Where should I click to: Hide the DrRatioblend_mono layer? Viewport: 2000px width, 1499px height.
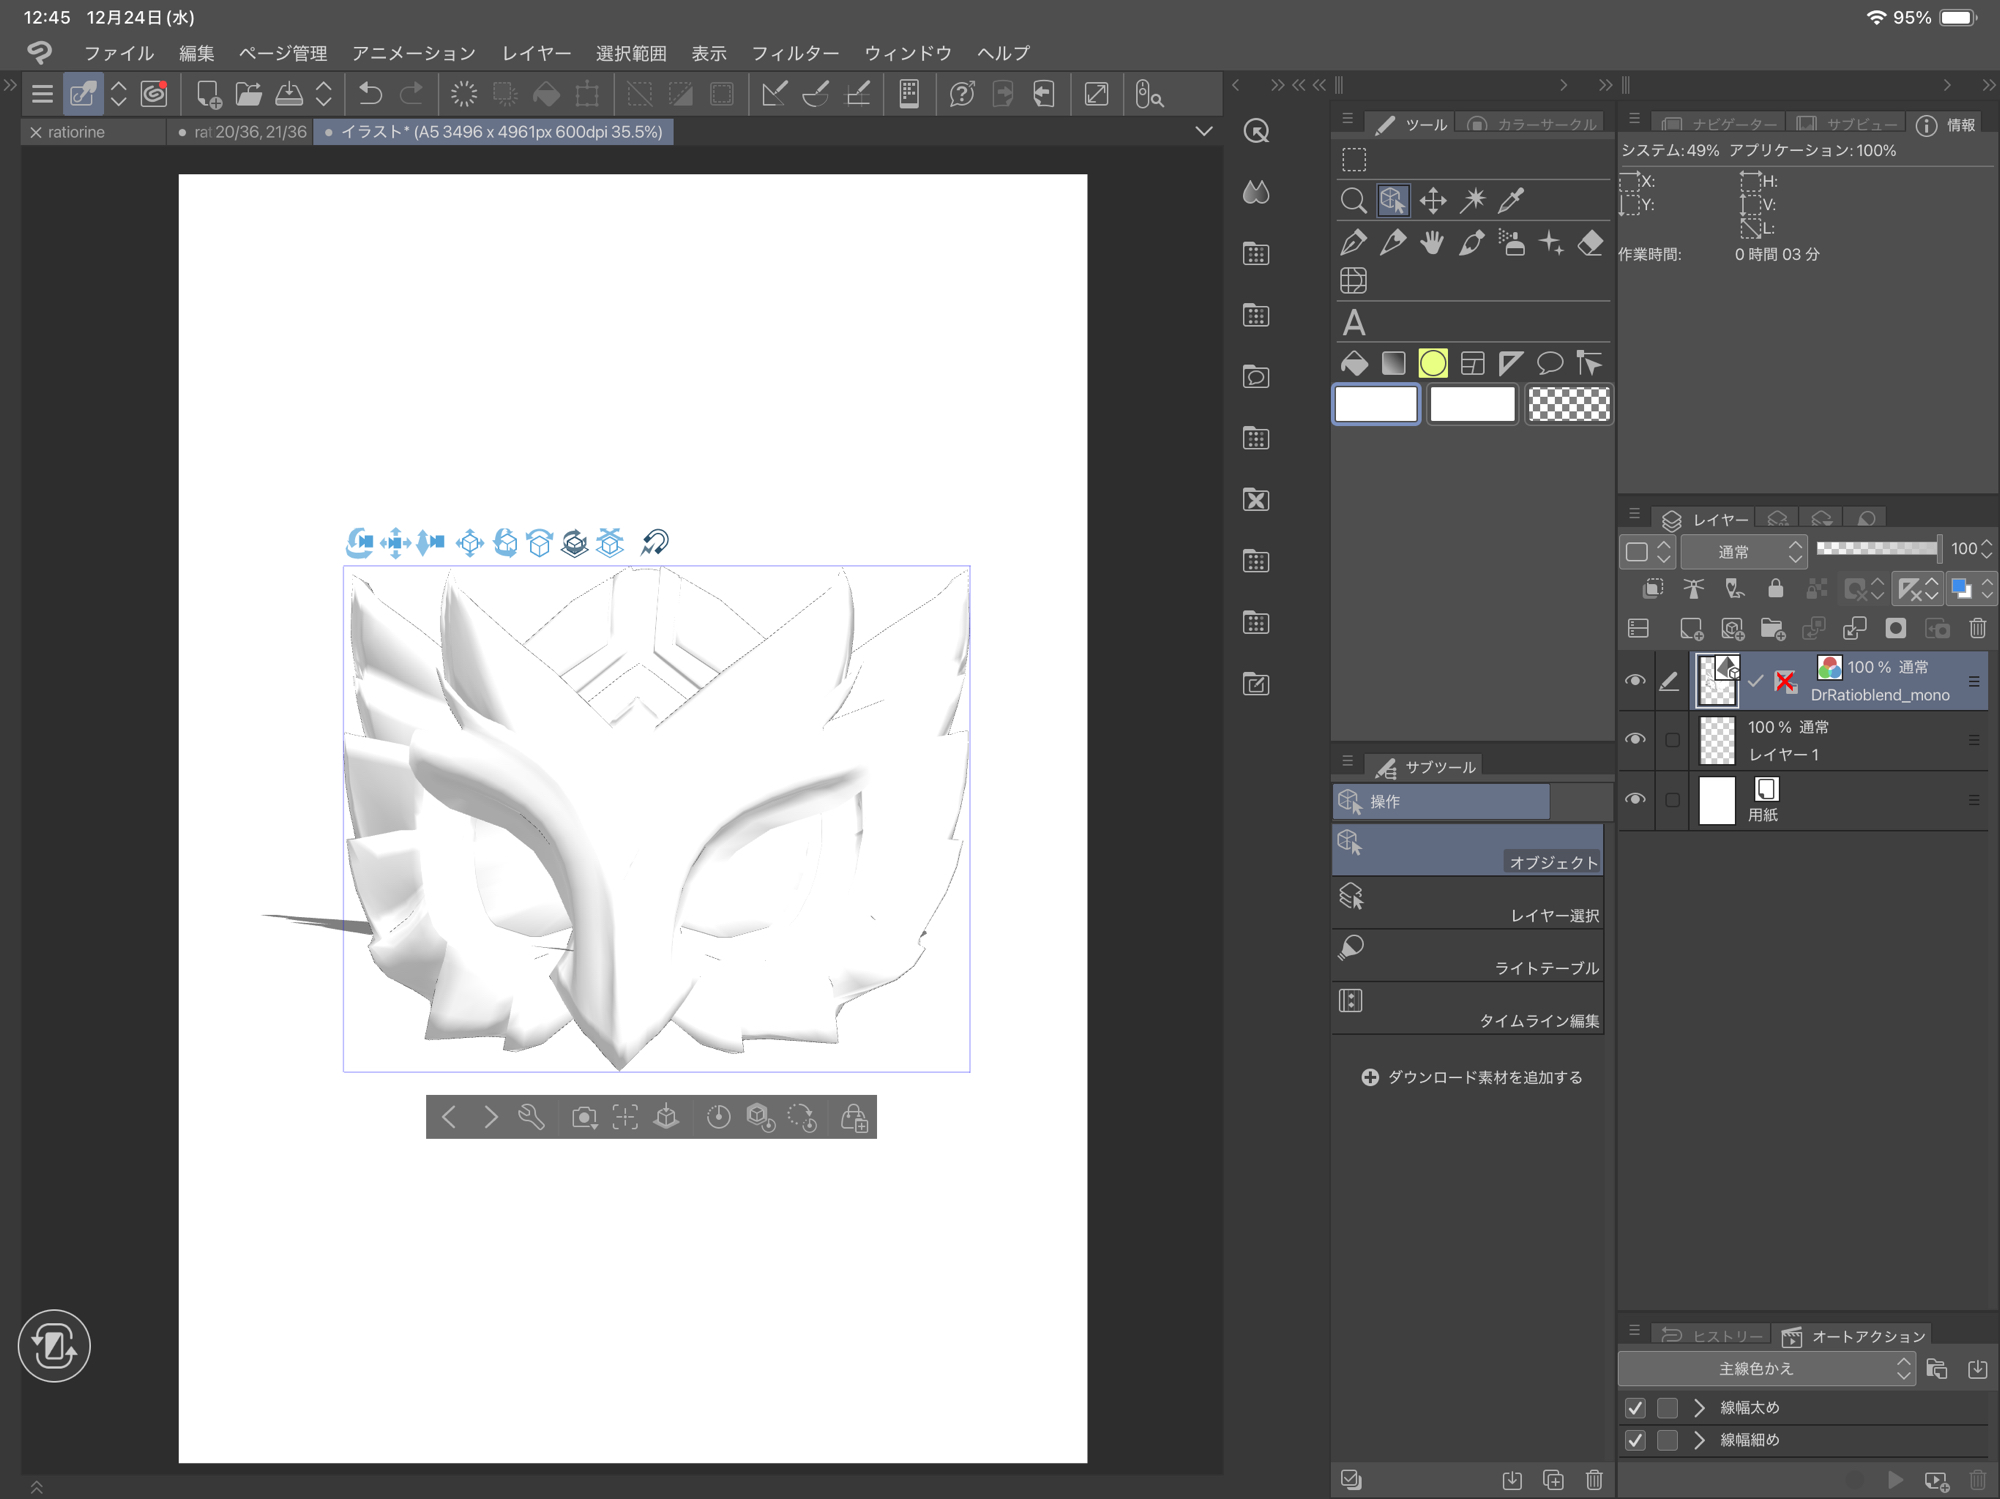click(1635, 681)
